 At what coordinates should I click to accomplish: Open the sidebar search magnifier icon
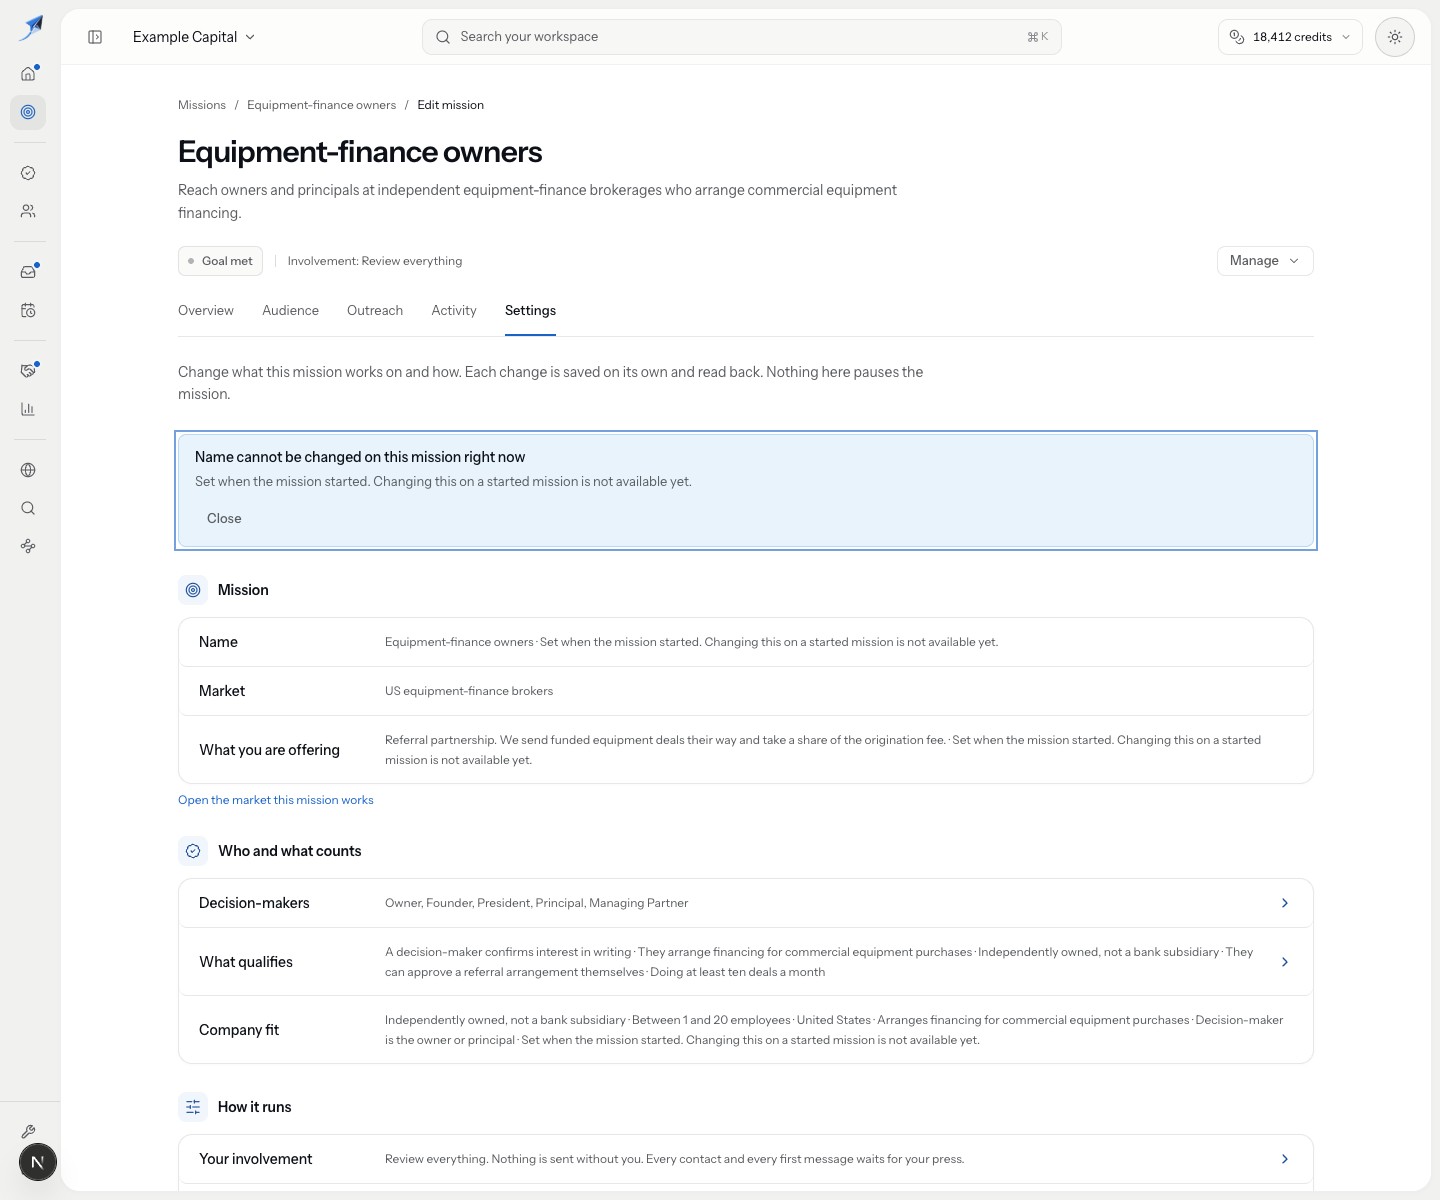point(28,508)
